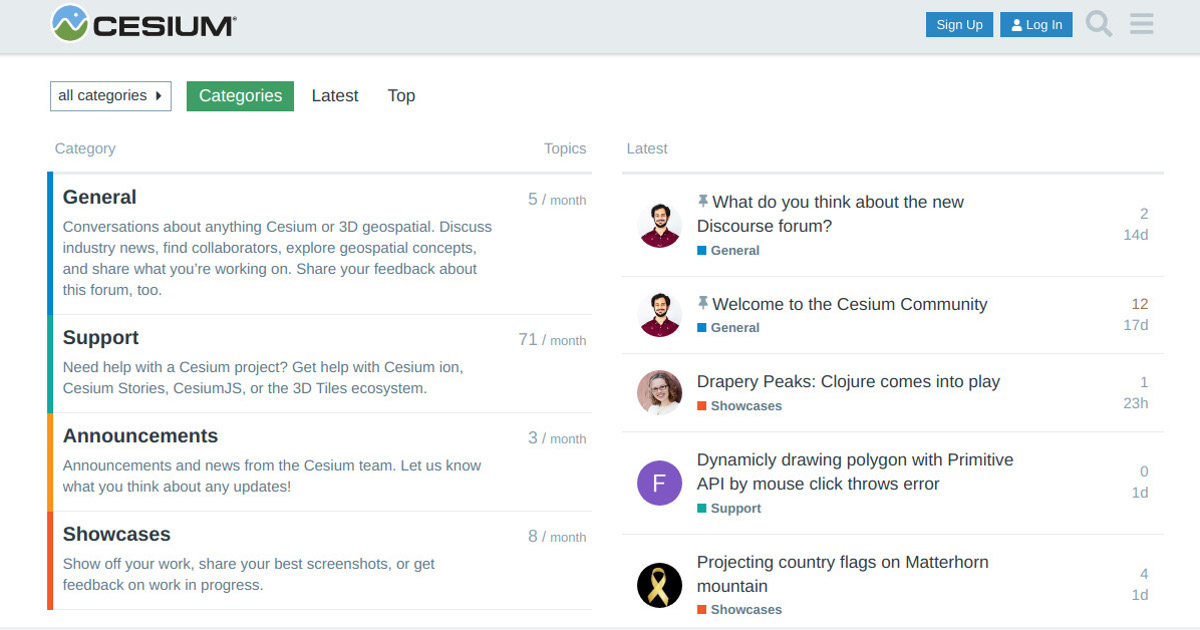The width and height of the screenshot is (1200, 630).
Task: Open the Dynamicly drawing polygon topic
Action: [x=854, y=471]
